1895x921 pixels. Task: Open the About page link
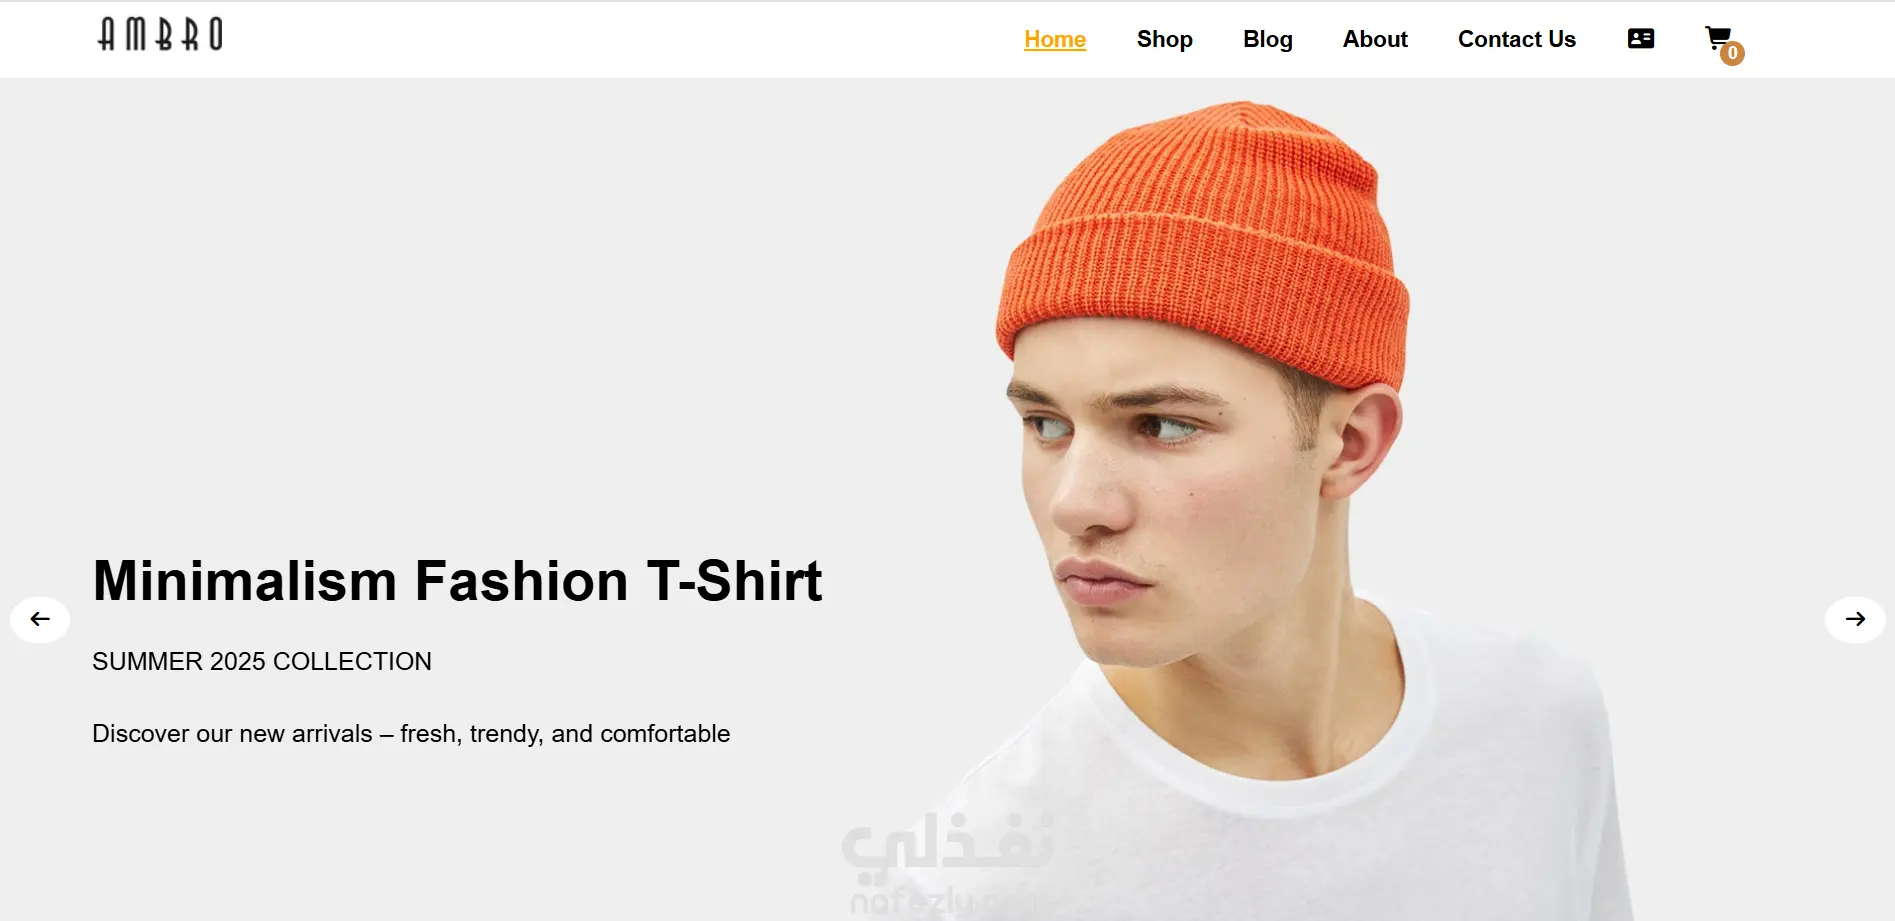click(x=1375, y=39)
